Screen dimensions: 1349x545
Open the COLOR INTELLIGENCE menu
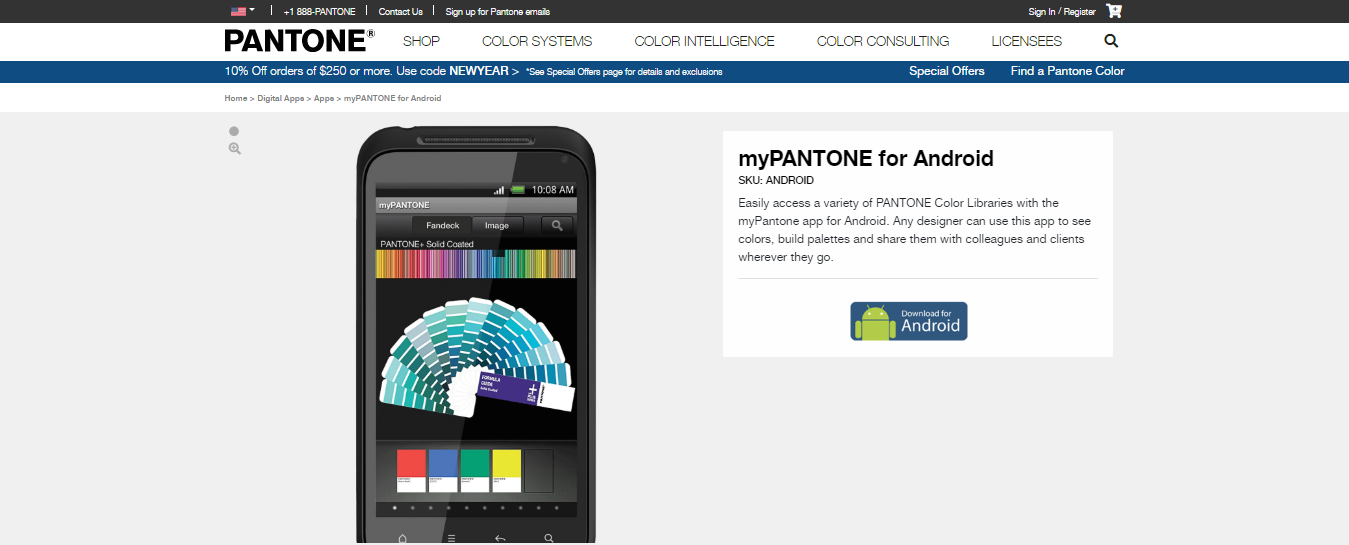point(704,41)
